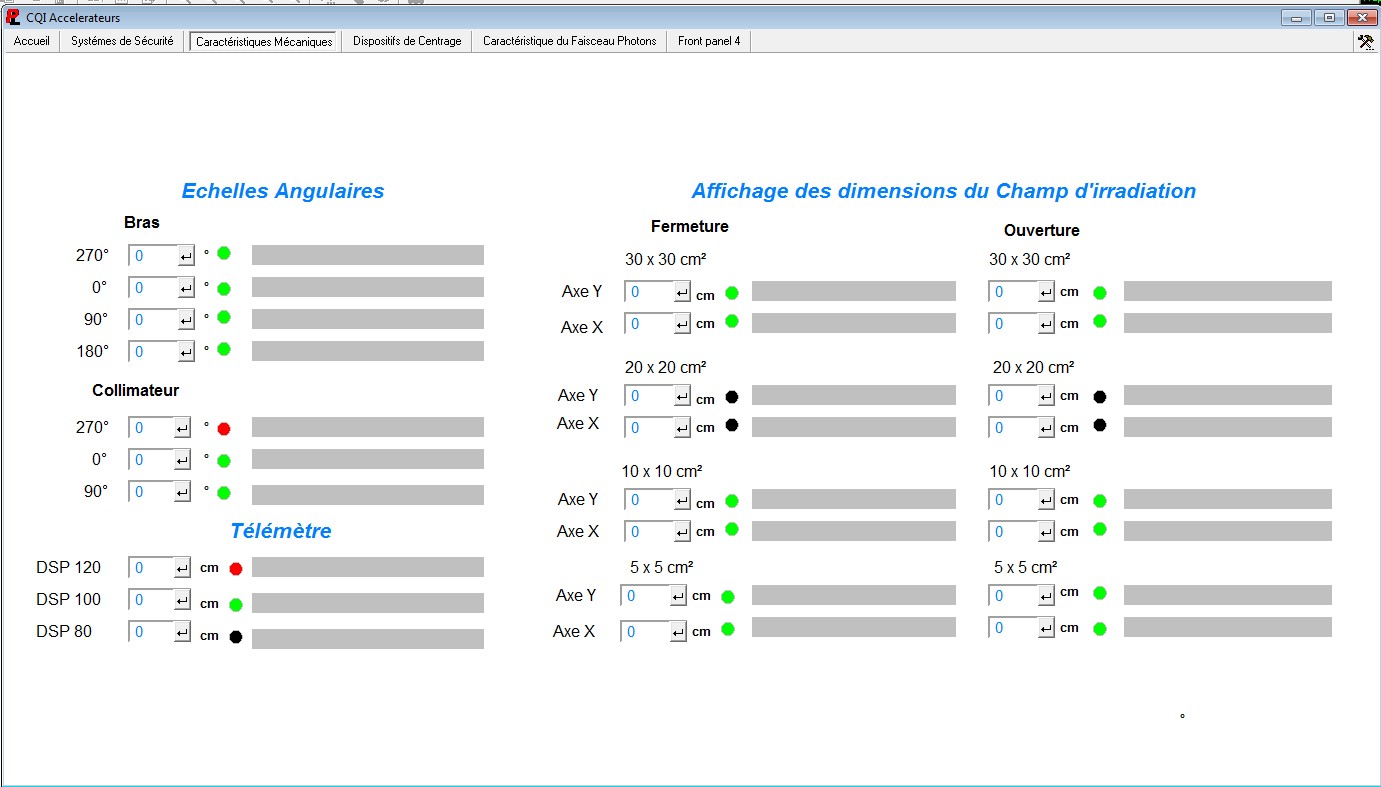This screenshot has height=787, width=1381.
Task: Click the DSP 100 green status indicator
Action: point(236,605)
